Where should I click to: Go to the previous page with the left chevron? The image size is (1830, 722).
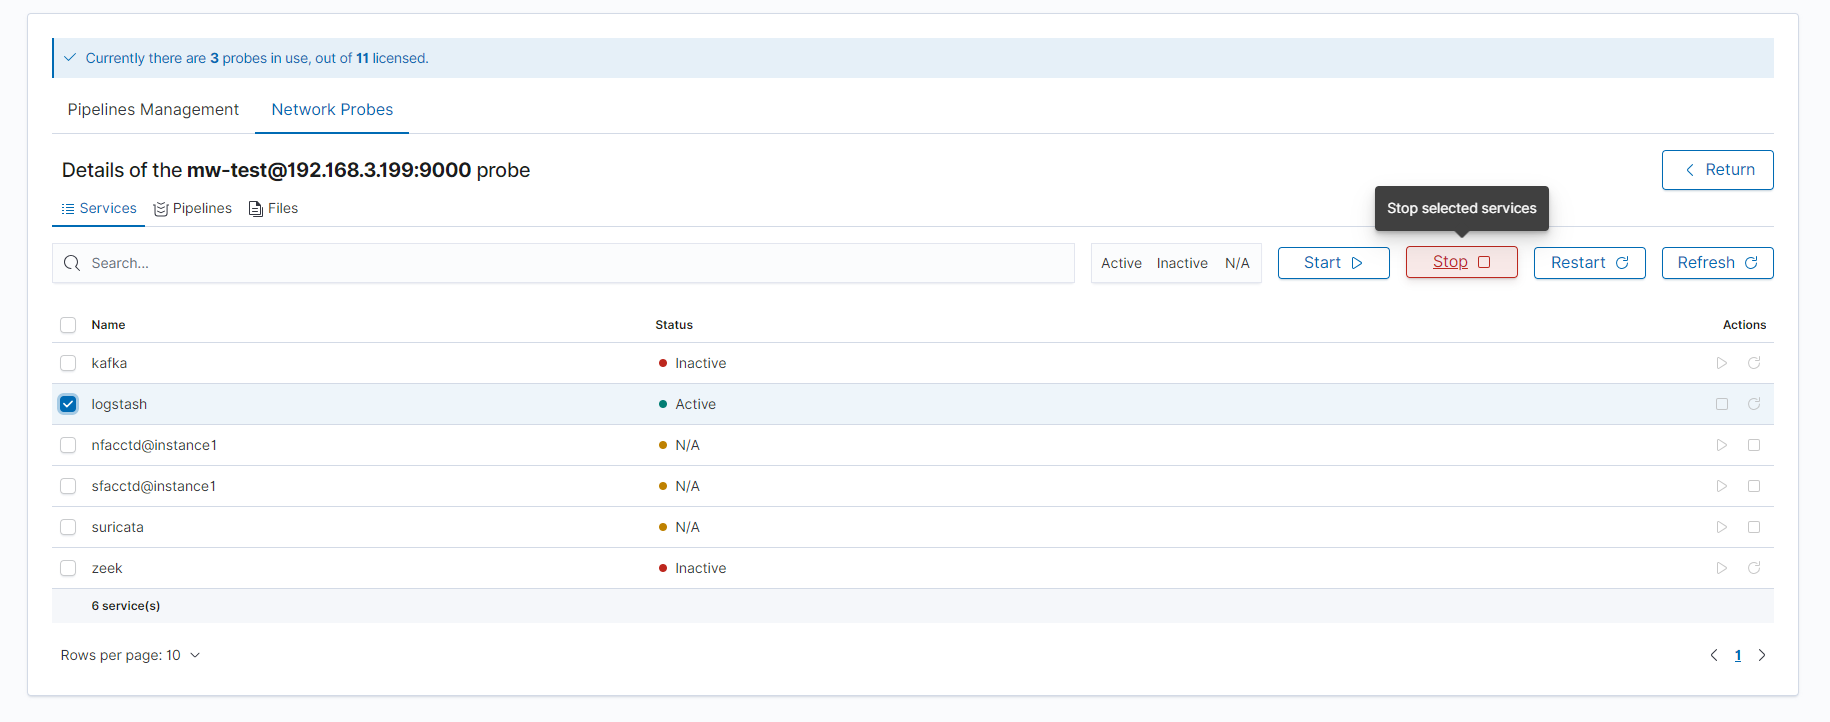tap(1714, 655)
